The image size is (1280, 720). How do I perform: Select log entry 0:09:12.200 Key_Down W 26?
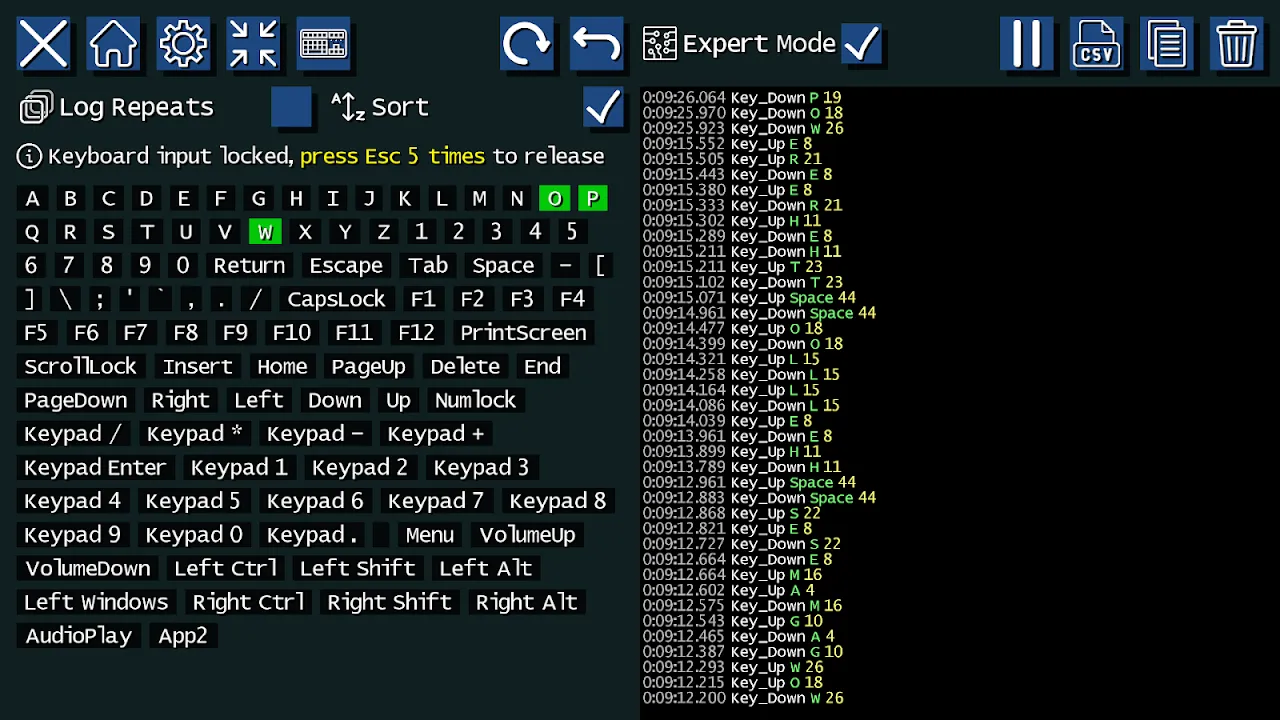743,698
